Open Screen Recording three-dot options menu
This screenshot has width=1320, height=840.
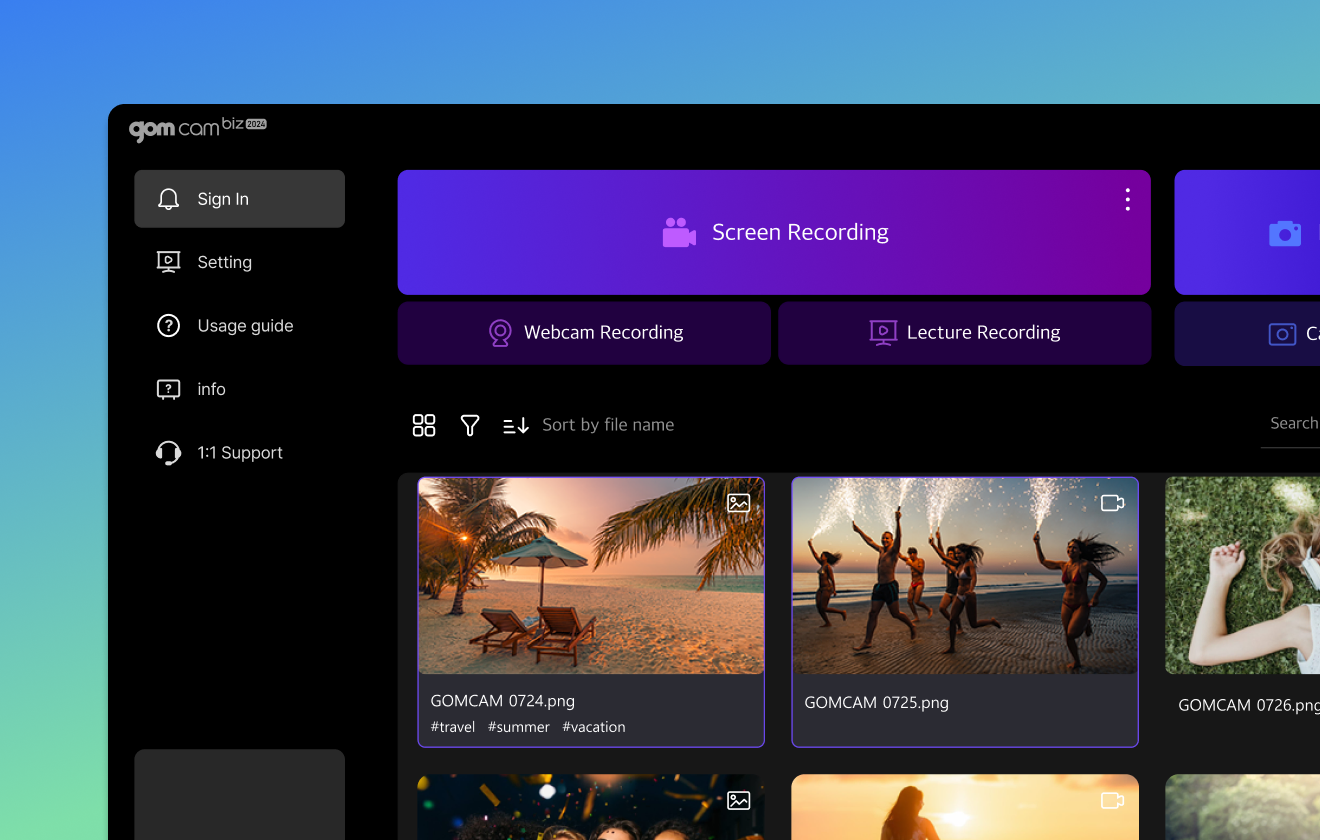tap(1127, 200)
